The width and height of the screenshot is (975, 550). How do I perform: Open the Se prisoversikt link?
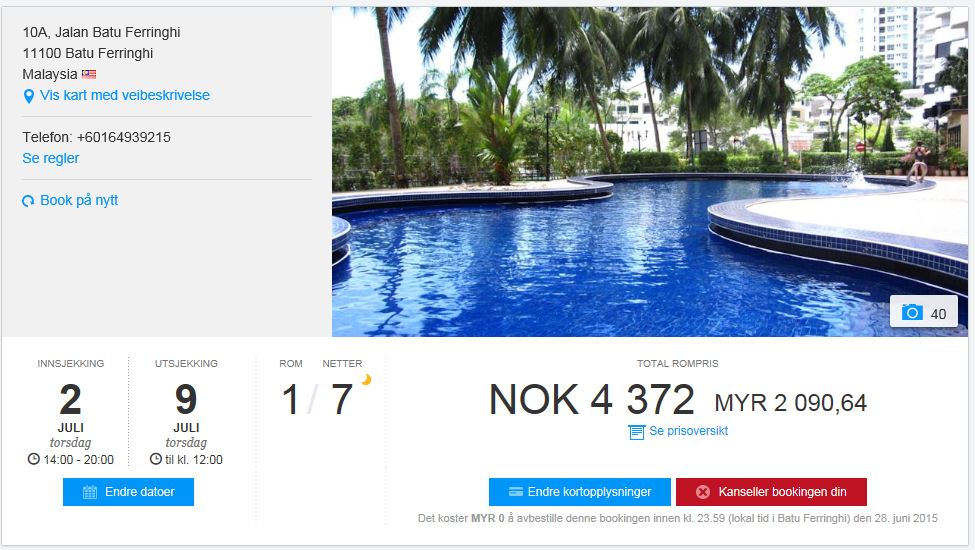tap(688, 431)
